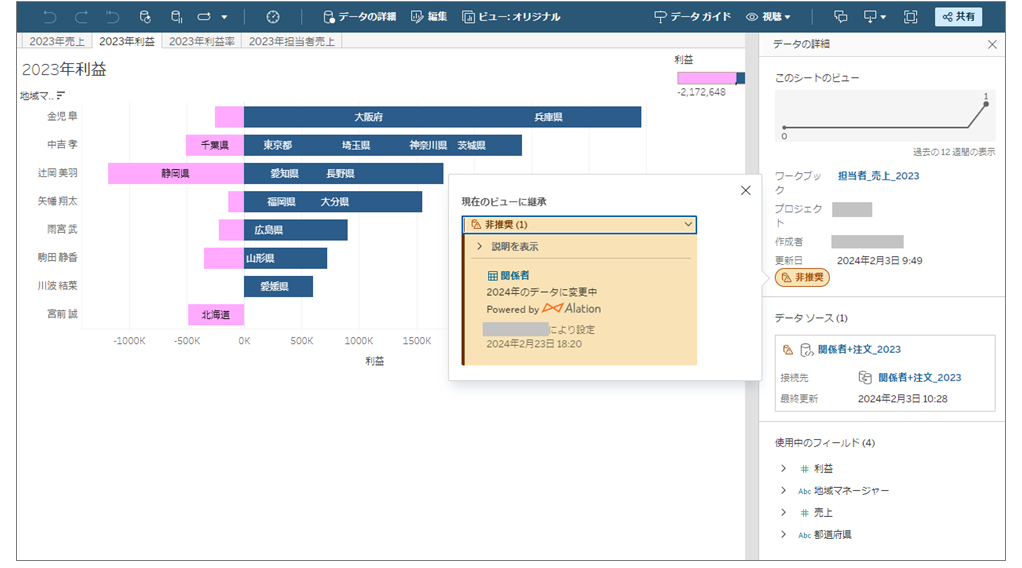Open the 2023年担当者売上 tab

pyautogui.click(x=291, y=41)
